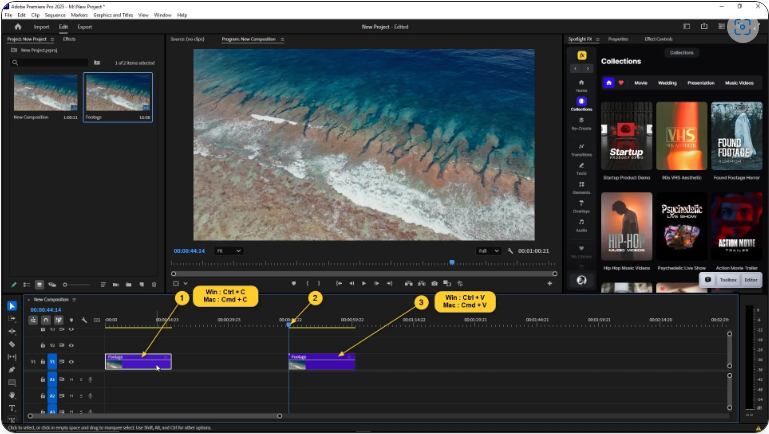This screenshot has height=434, width=769.
Task: Click the Toolbox button
Action: pyautogui.click(x=728, y=280)
